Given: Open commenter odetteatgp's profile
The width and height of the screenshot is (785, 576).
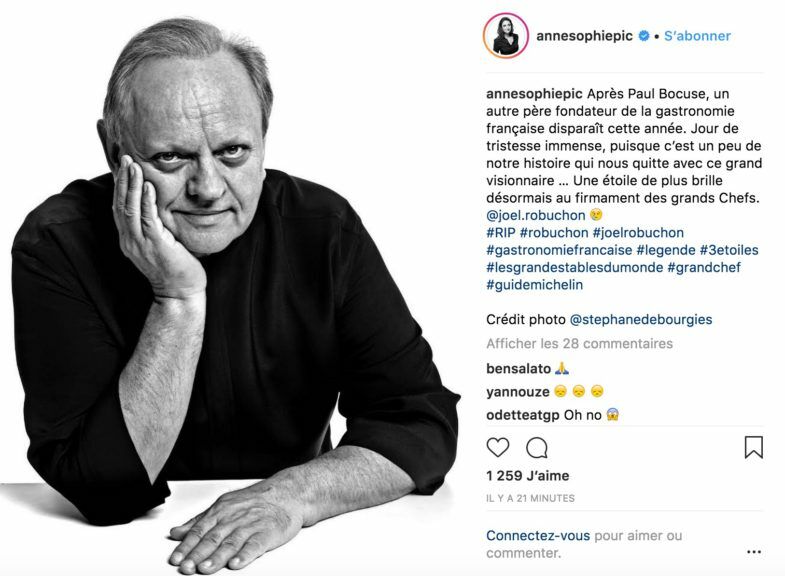Looking at the screenshot, I should [x=523, y=415].
